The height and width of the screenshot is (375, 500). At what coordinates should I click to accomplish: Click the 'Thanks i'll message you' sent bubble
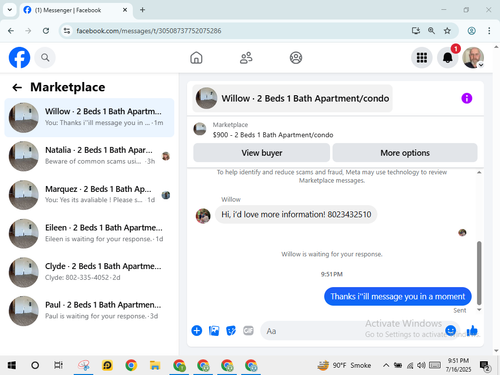tap(398, 296)
